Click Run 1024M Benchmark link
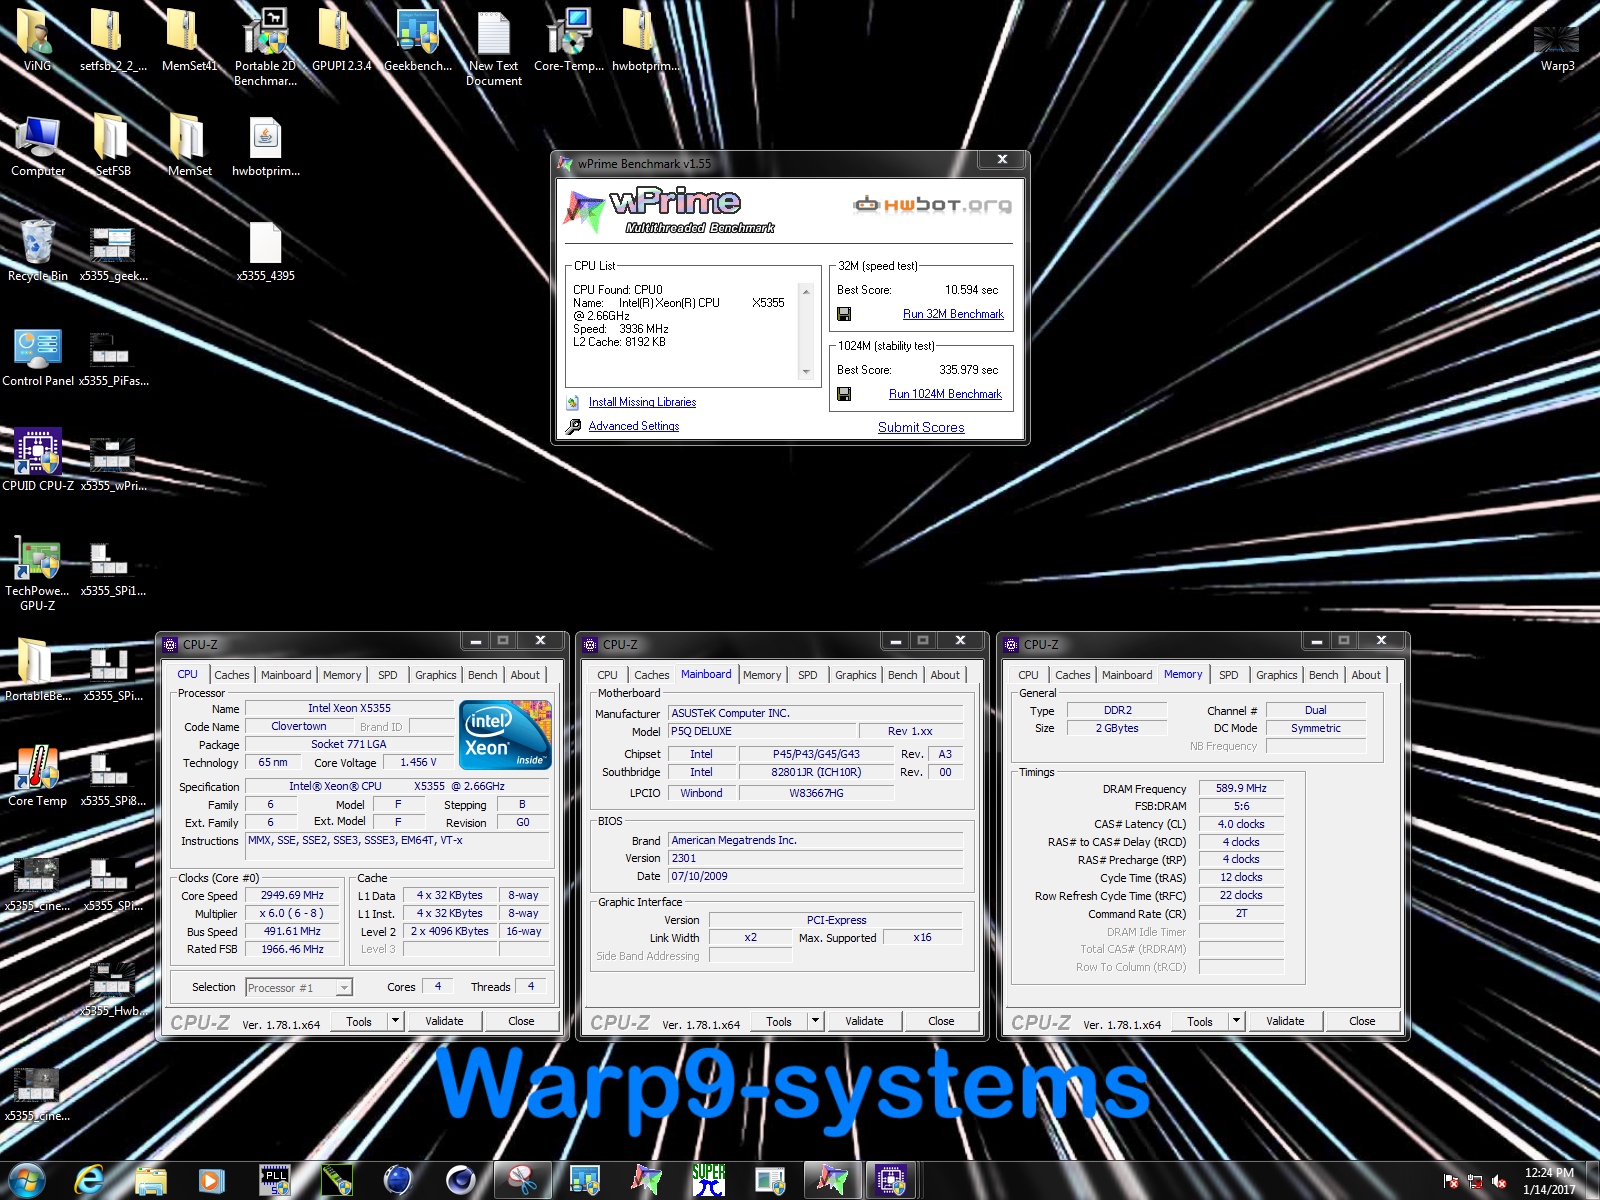Viewport: 1600px width, 1200px height. [x=945, y=394]
